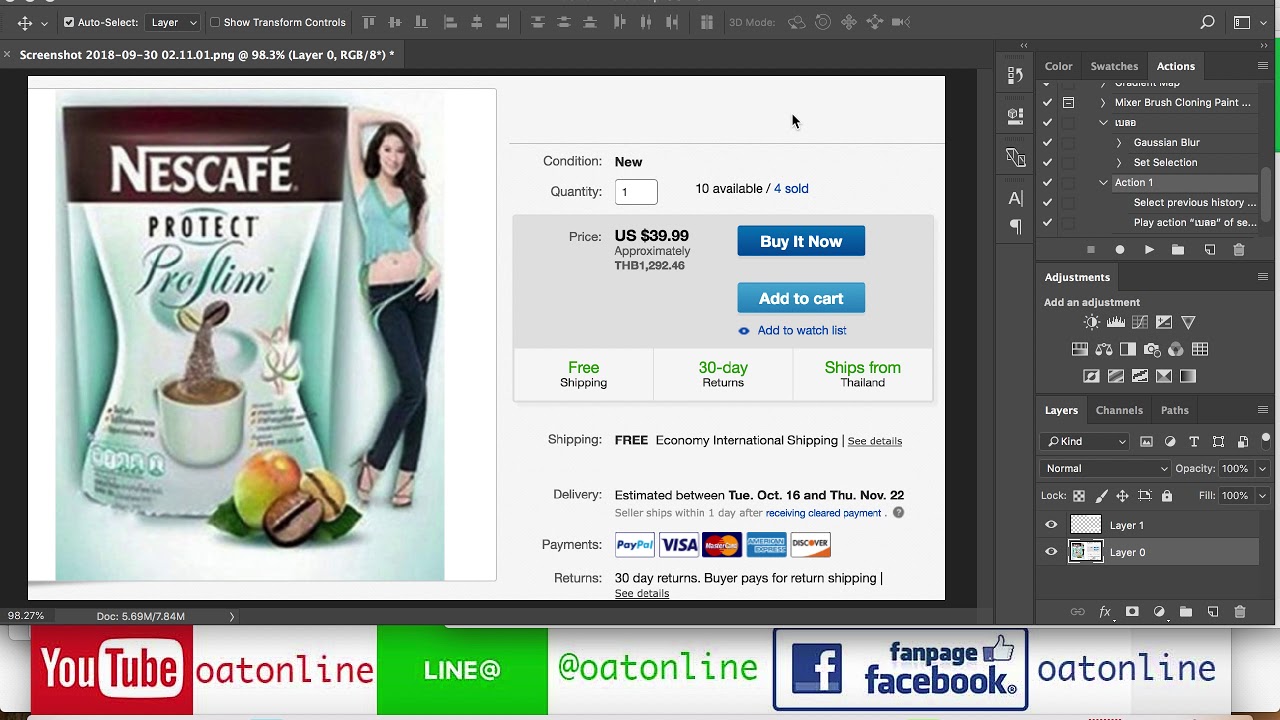Toggle the Auto-Select checkbox

(69, 22)
